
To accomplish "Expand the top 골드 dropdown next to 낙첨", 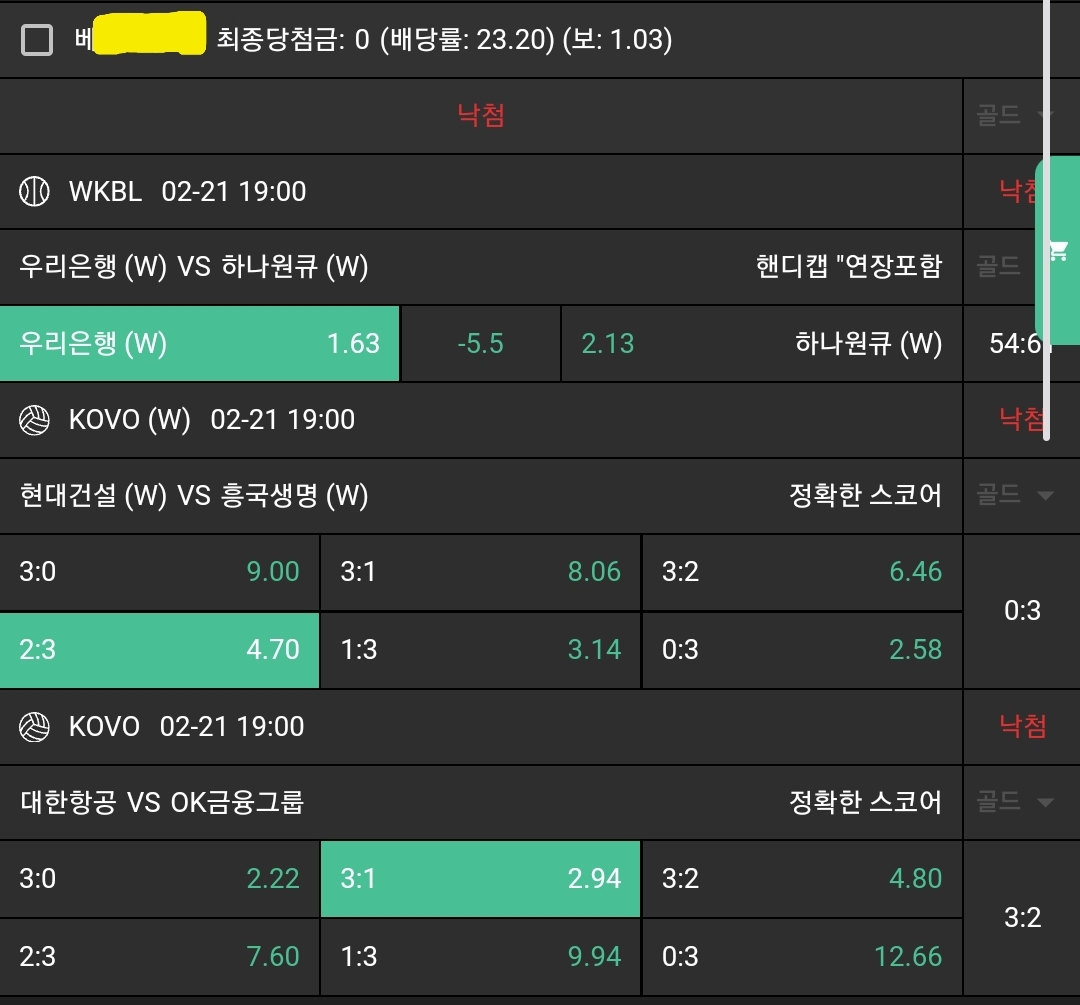I will point(1015,115).
